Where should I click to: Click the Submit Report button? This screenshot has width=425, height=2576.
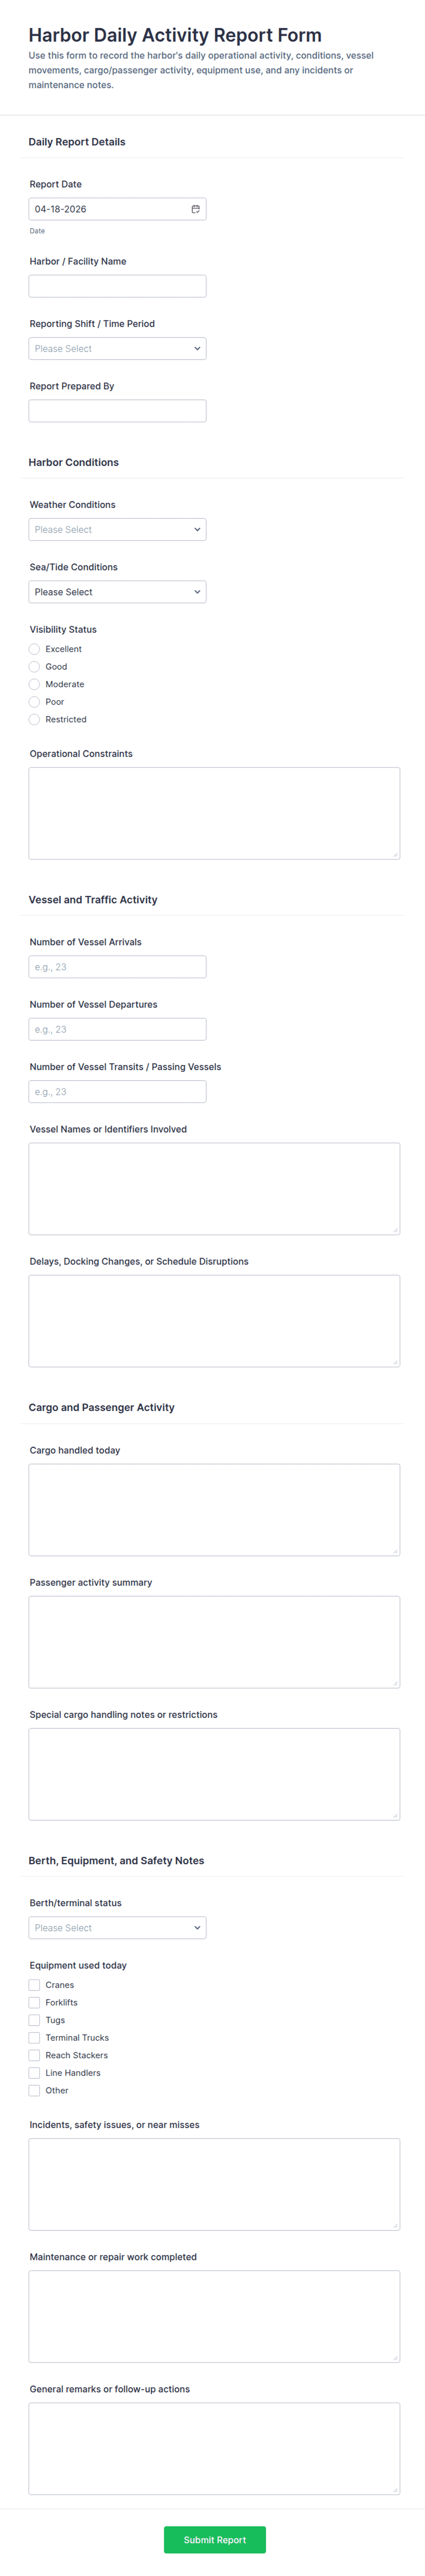pos(215,2539)
